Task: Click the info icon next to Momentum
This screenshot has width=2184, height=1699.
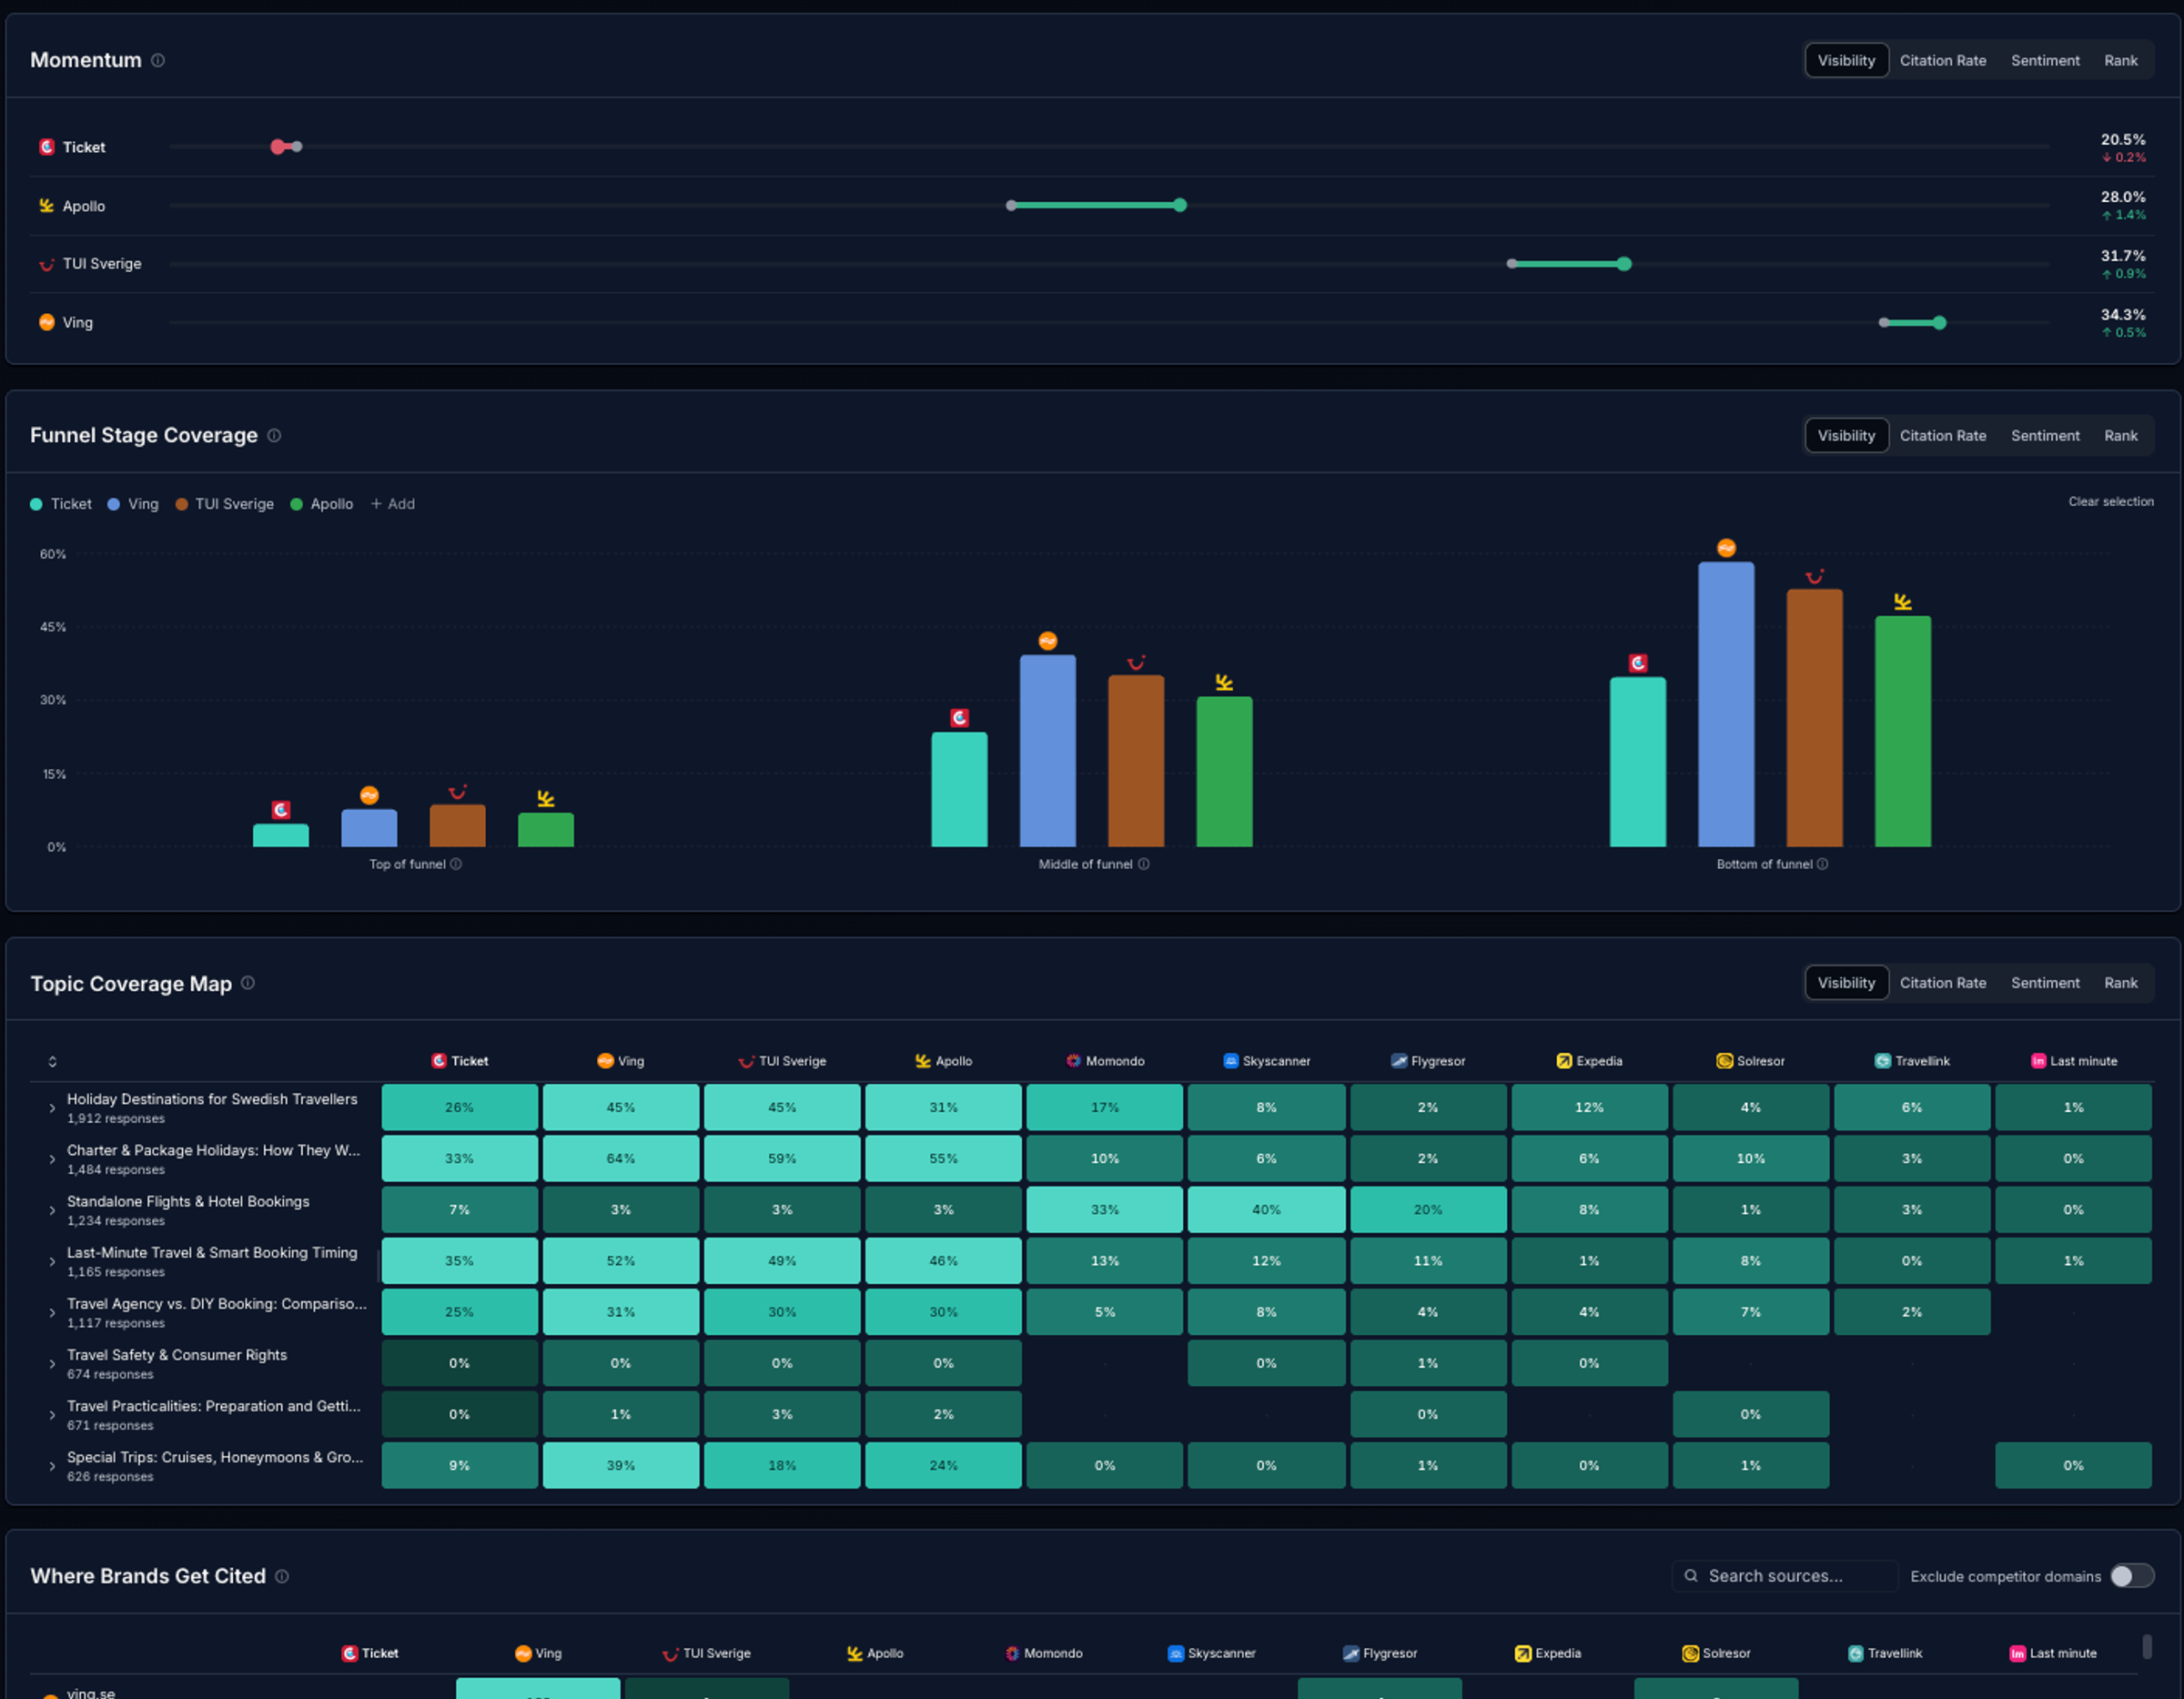Action: (x=158, y=60)
